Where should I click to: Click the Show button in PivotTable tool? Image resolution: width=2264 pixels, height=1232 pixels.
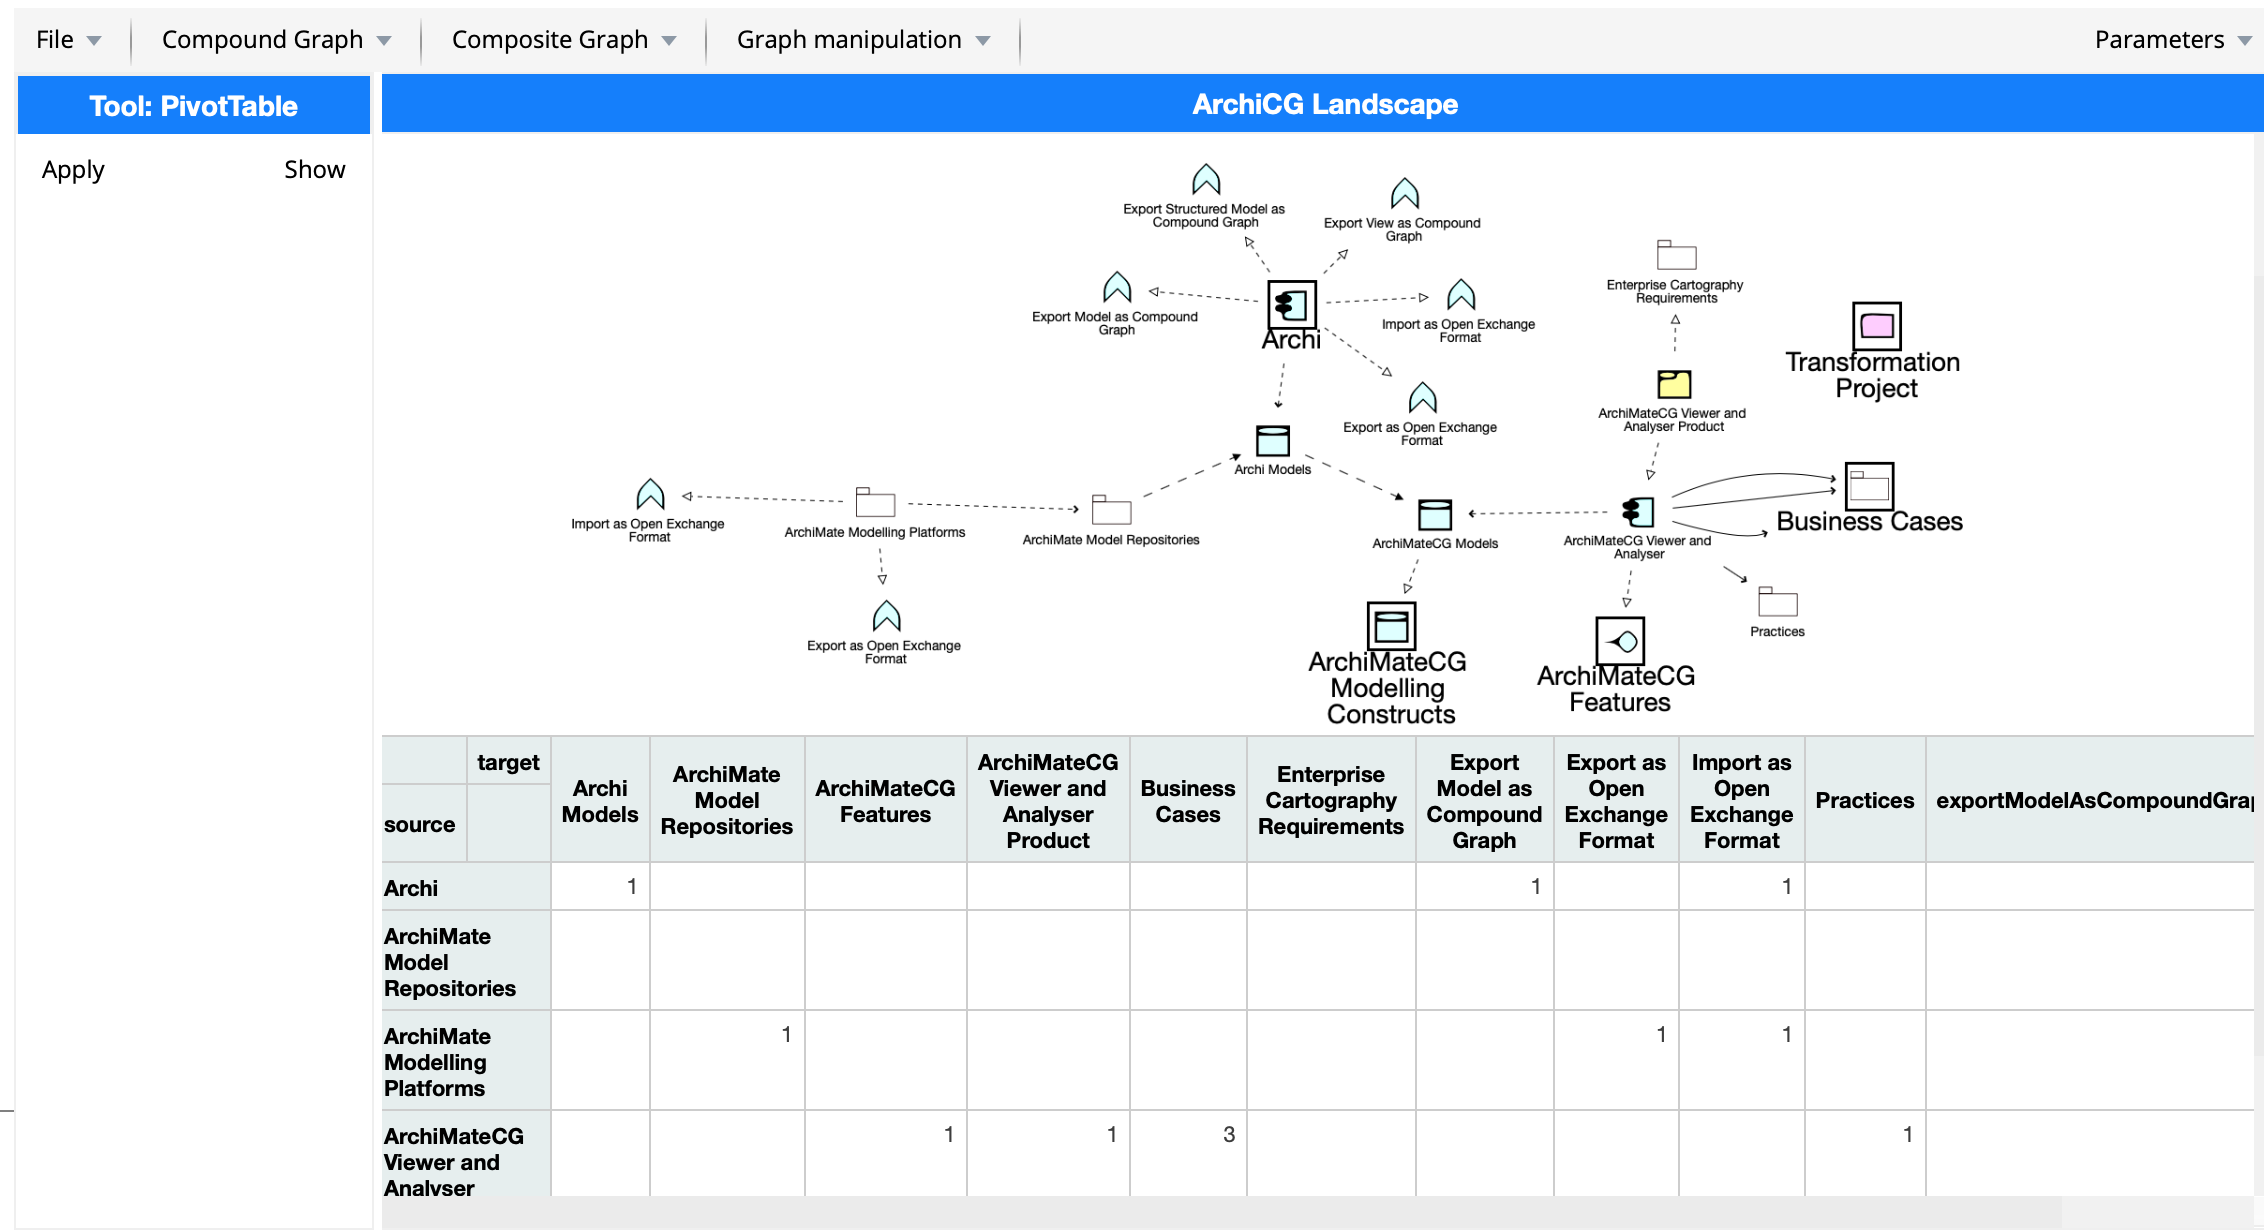point(315,170)
